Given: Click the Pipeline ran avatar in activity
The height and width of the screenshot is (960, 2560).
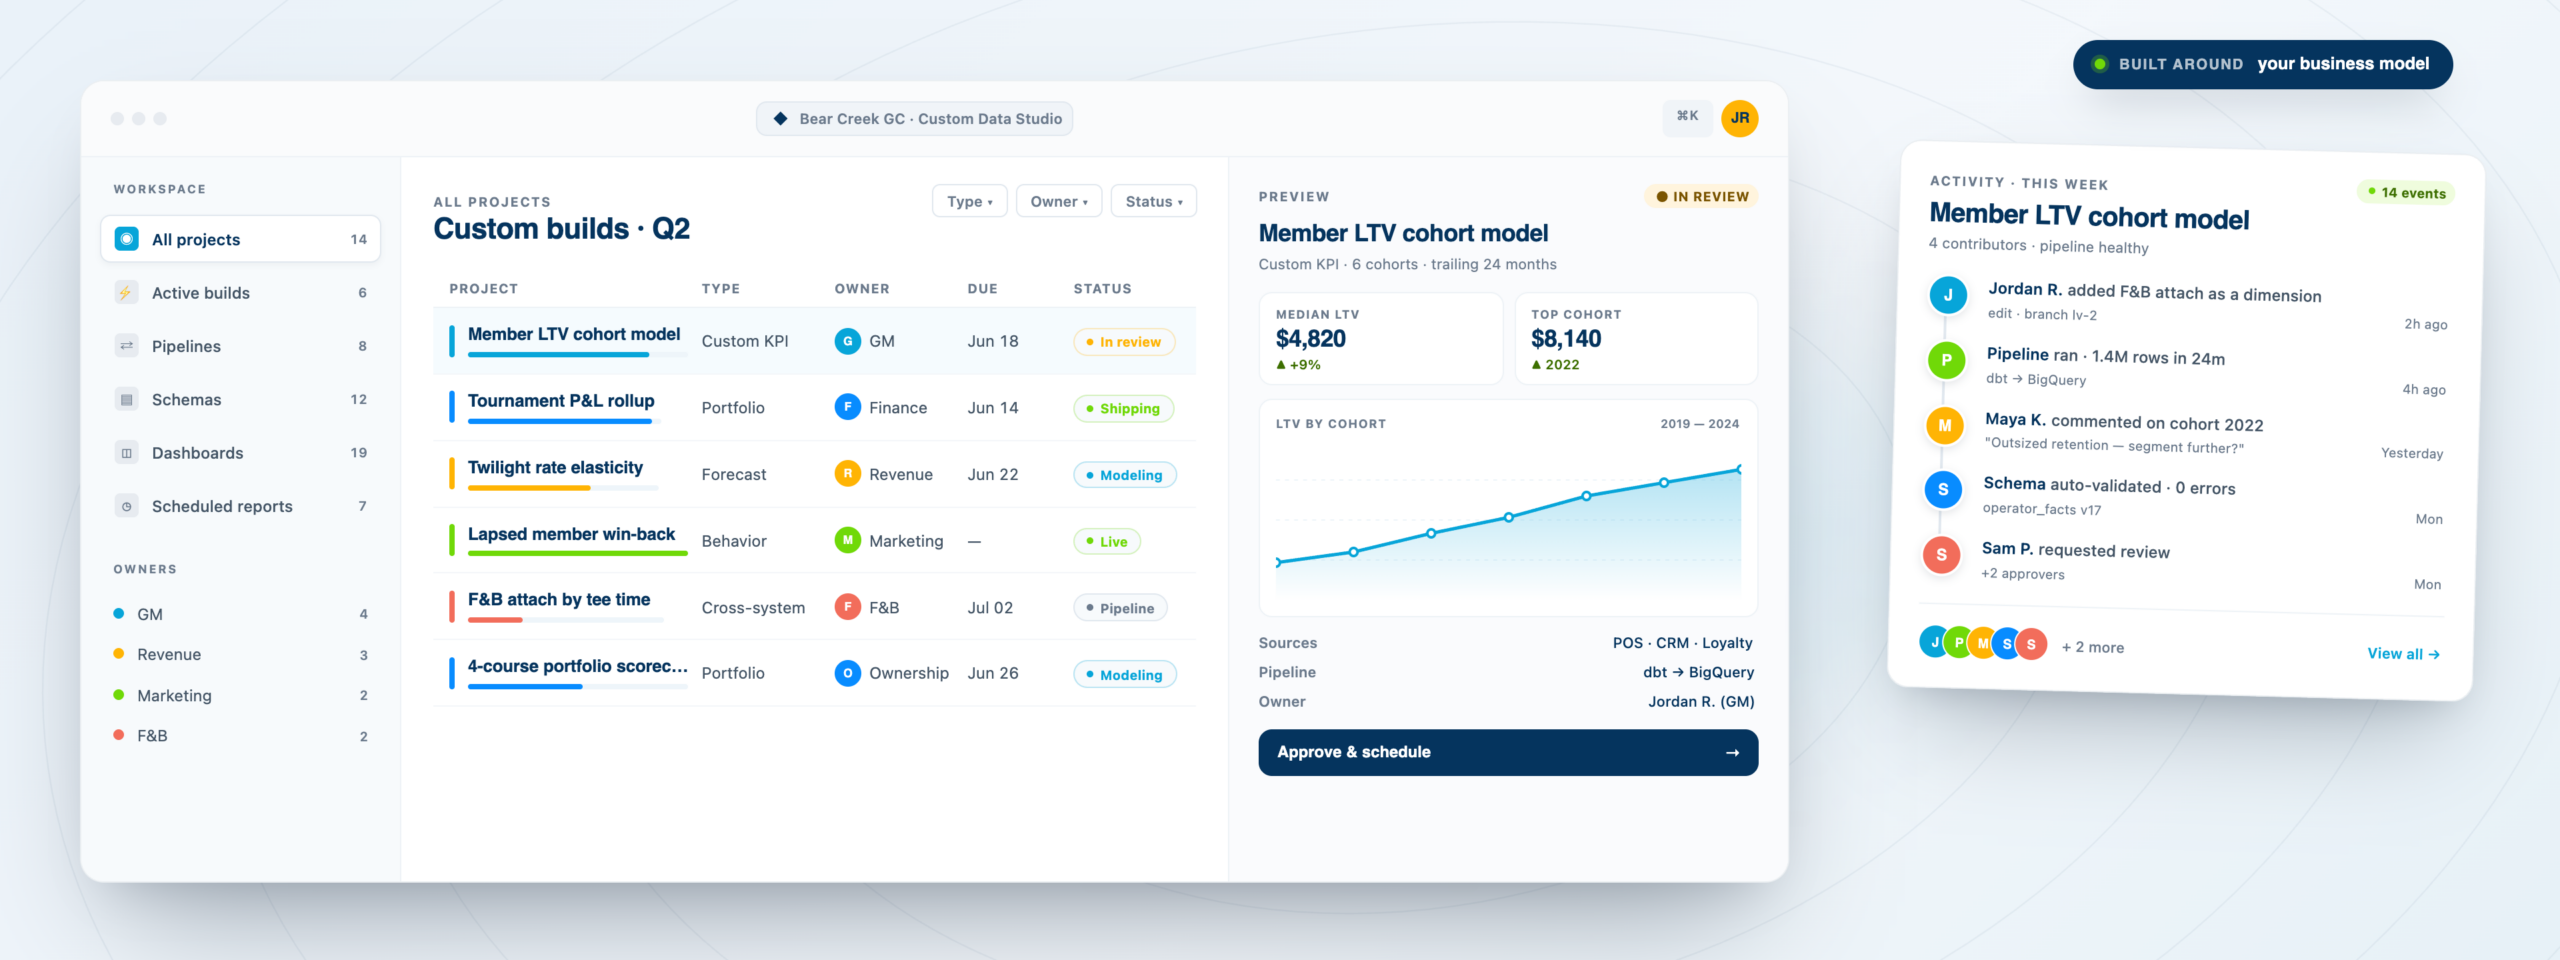Looking at the screenshot, I should pyautogui.click(x=1946, y=360).
